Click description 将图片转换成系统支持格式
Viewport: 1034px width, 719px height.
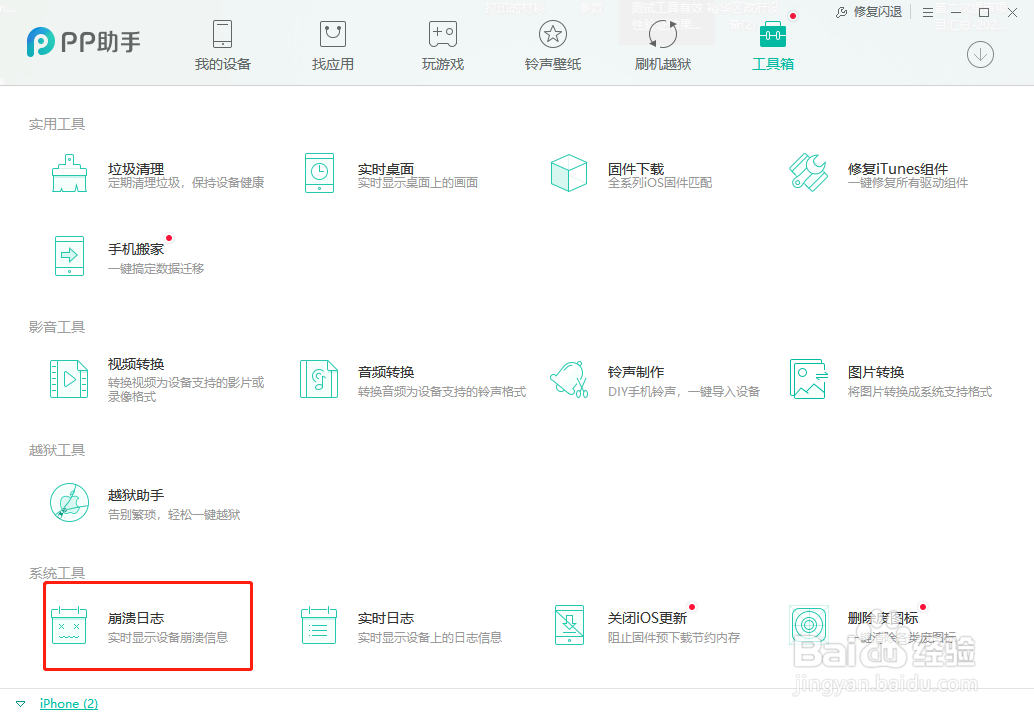(919, 392)
